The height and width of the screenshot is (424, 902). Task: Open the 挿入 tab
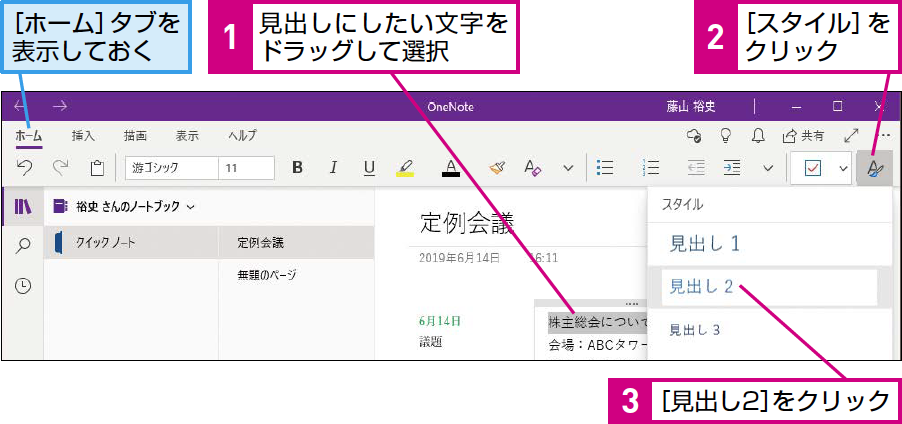83,136
